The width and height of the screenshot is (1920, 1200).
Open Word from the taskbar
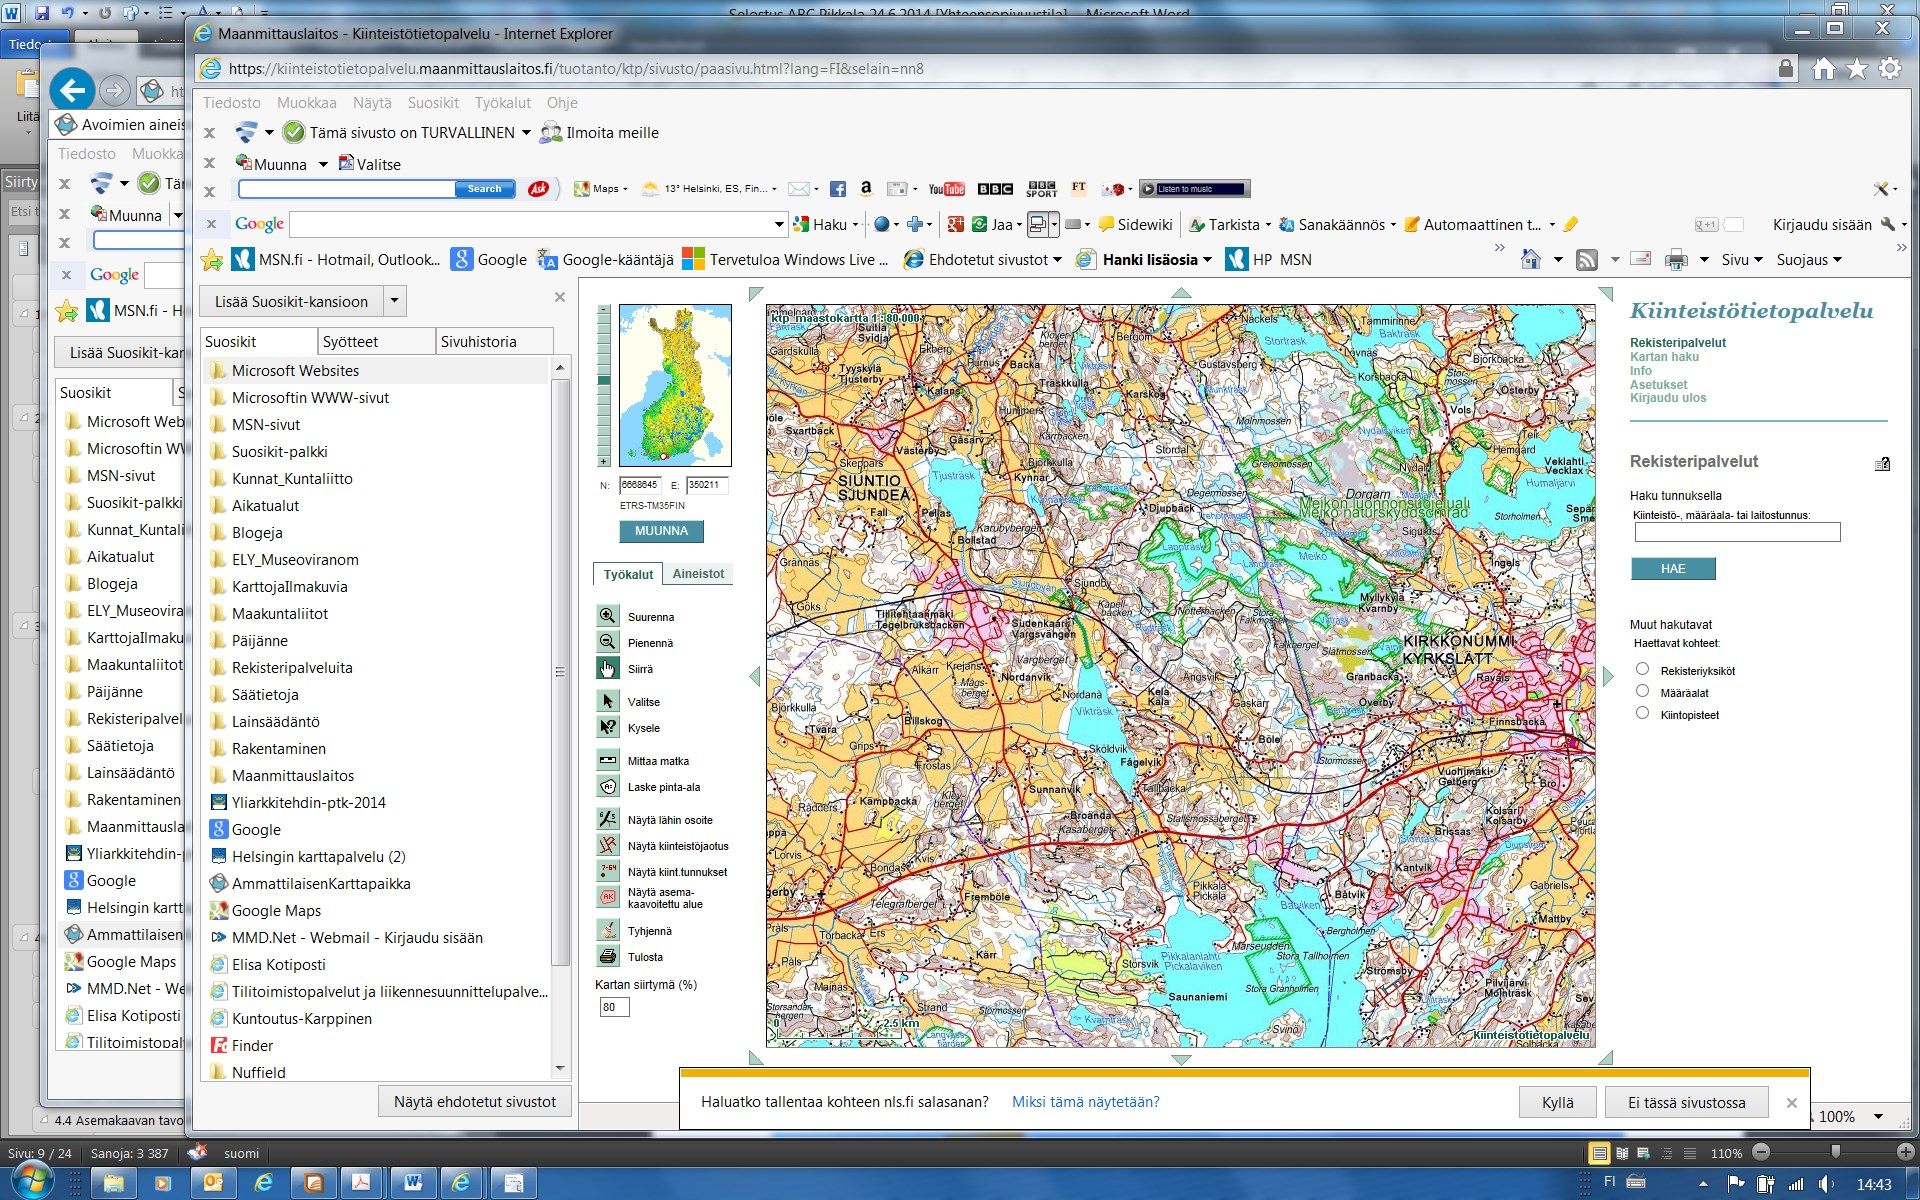(413, 1183)
